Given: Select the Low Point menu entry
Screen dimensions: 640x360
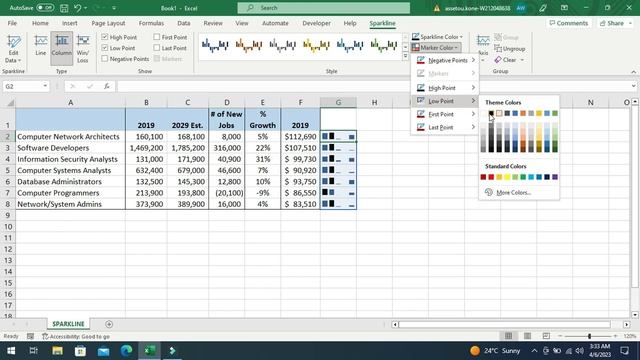Looking at the screenshot, I should click(445, 101).
